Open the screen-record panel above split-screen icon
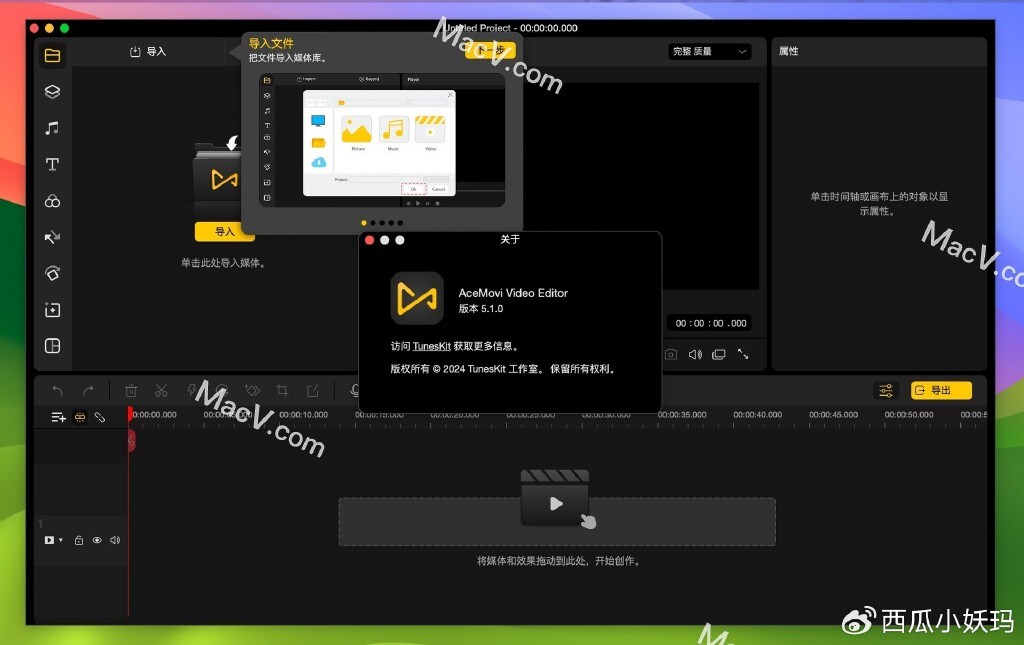 [x=52, y=309]
